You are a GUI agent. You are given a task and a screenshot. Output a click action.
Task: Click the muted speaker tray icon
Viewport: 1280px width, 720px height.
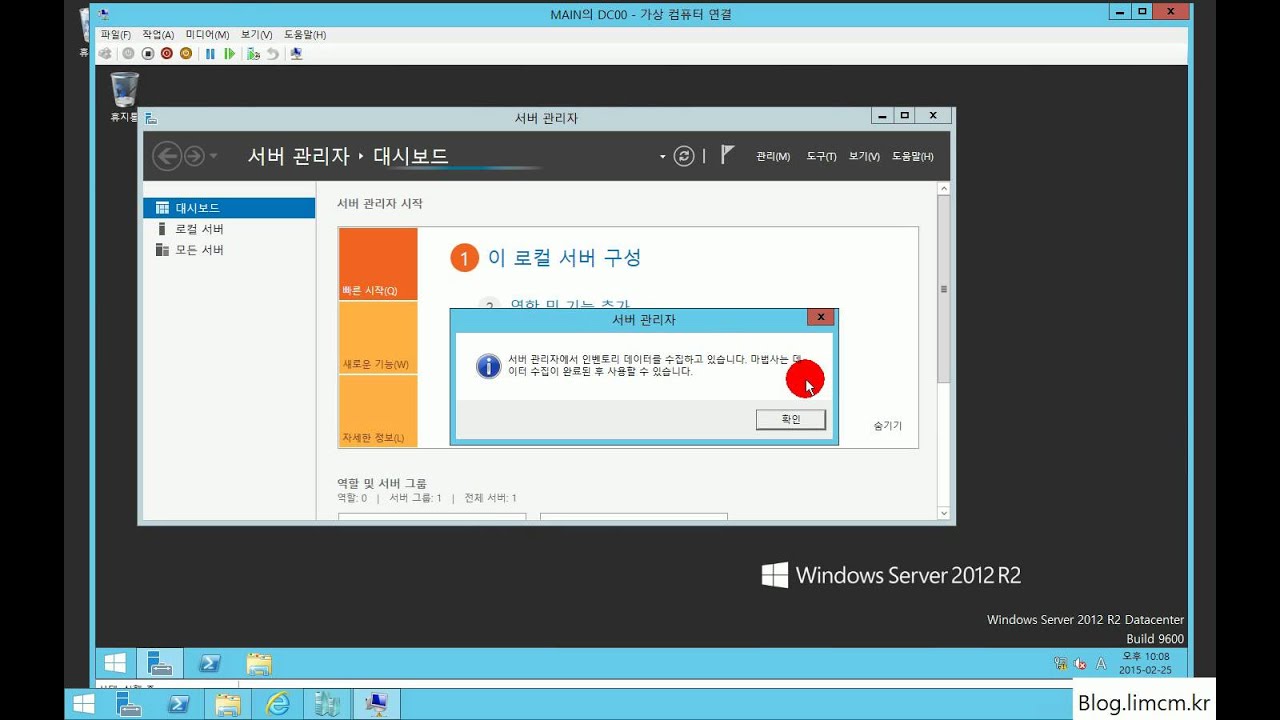[x=1081, y=663]
